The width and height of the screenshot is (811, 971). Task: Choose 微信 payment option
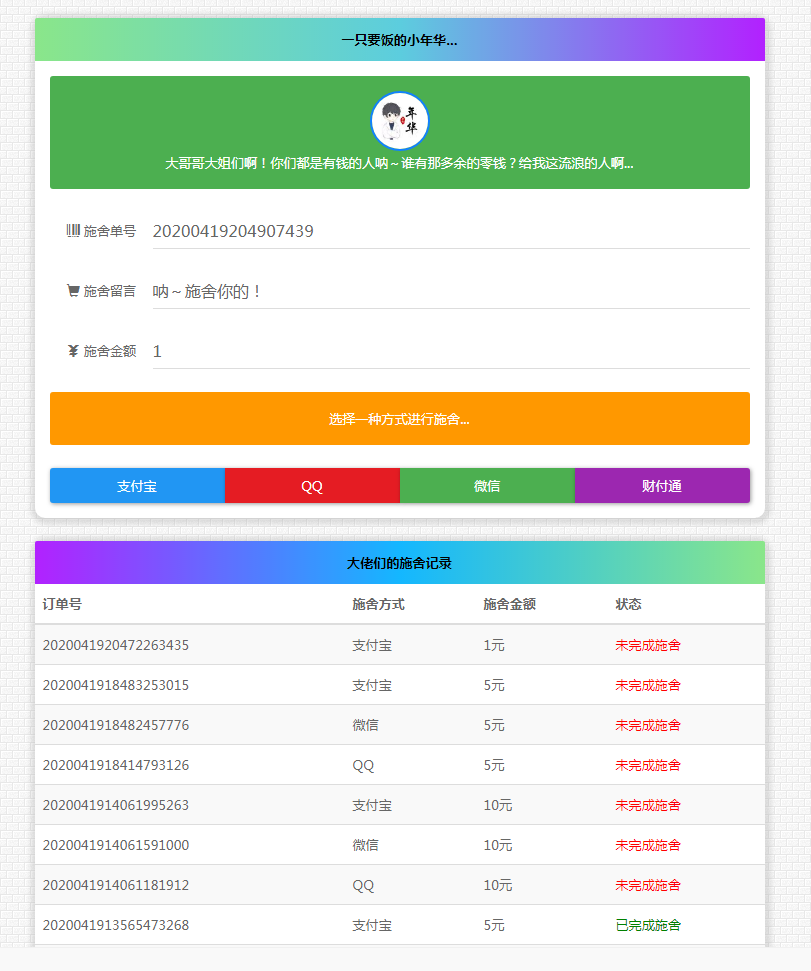487,485
